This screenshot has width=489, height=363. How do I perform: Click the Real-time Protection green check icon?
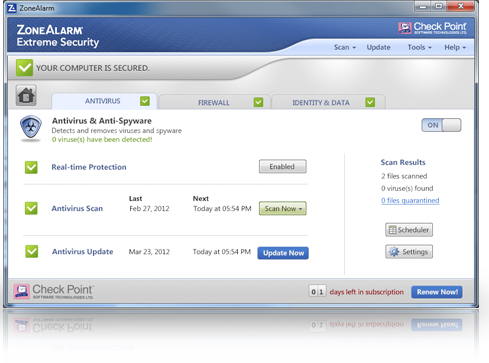click(31, 167)
